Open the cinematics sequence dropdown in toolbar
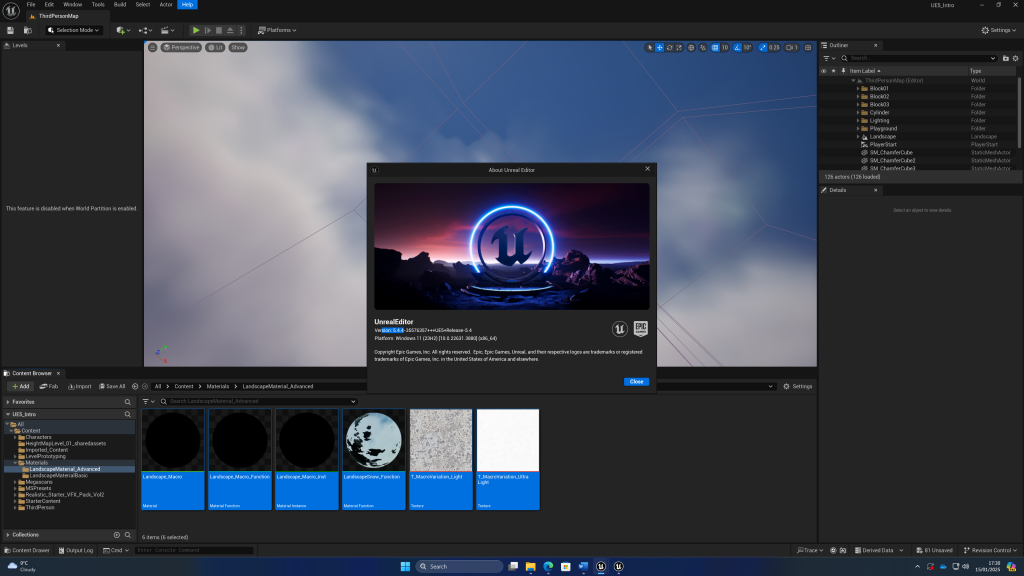 167,30
